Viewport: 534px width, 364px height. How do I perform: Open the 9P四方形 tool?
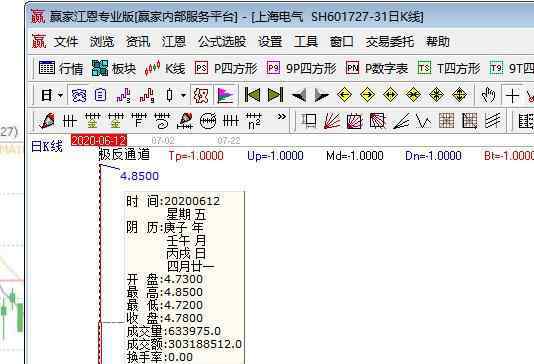coord(301,68)
